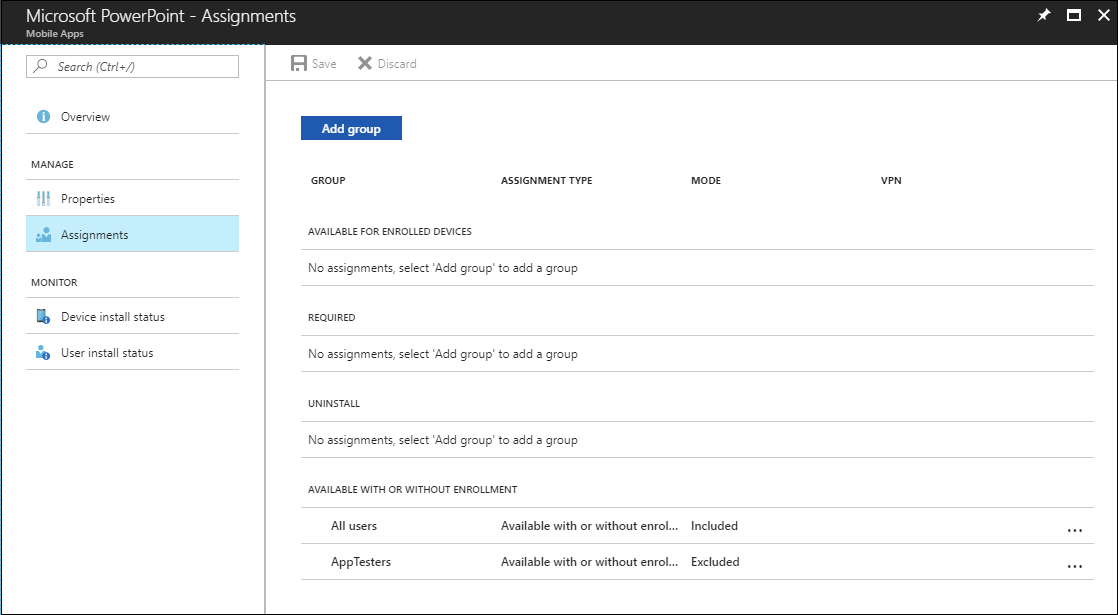
Task: Select the All users group row
Action: [697, 526]
